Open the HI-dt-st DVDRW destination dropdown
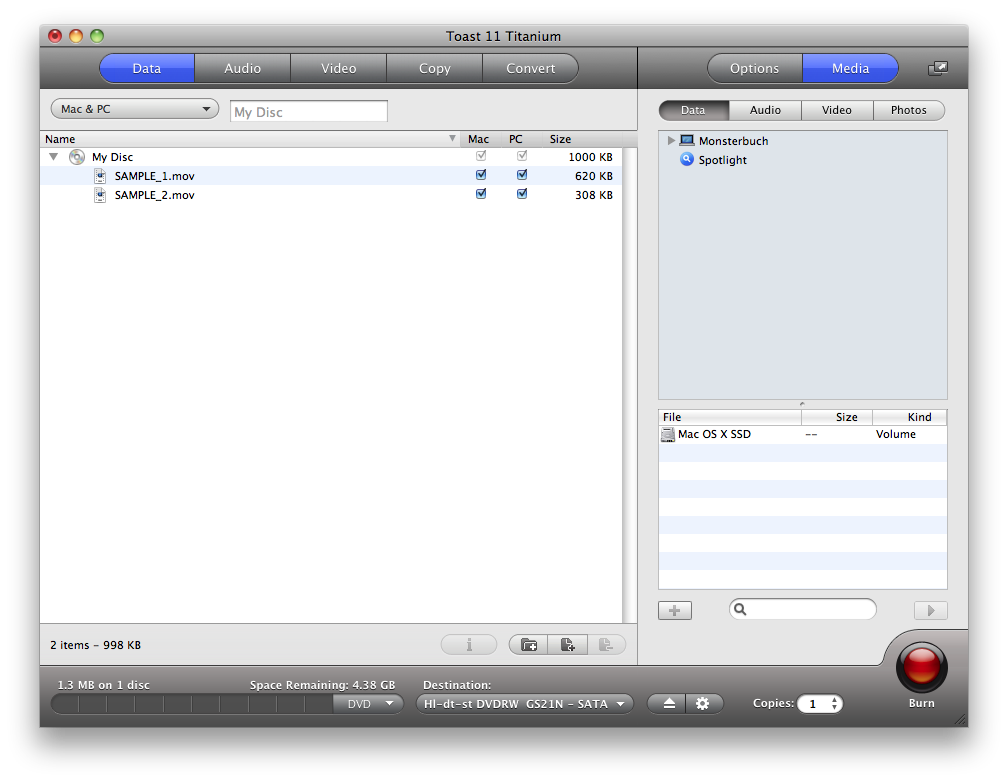The image size is (1008, 782). tap(525, 704)
